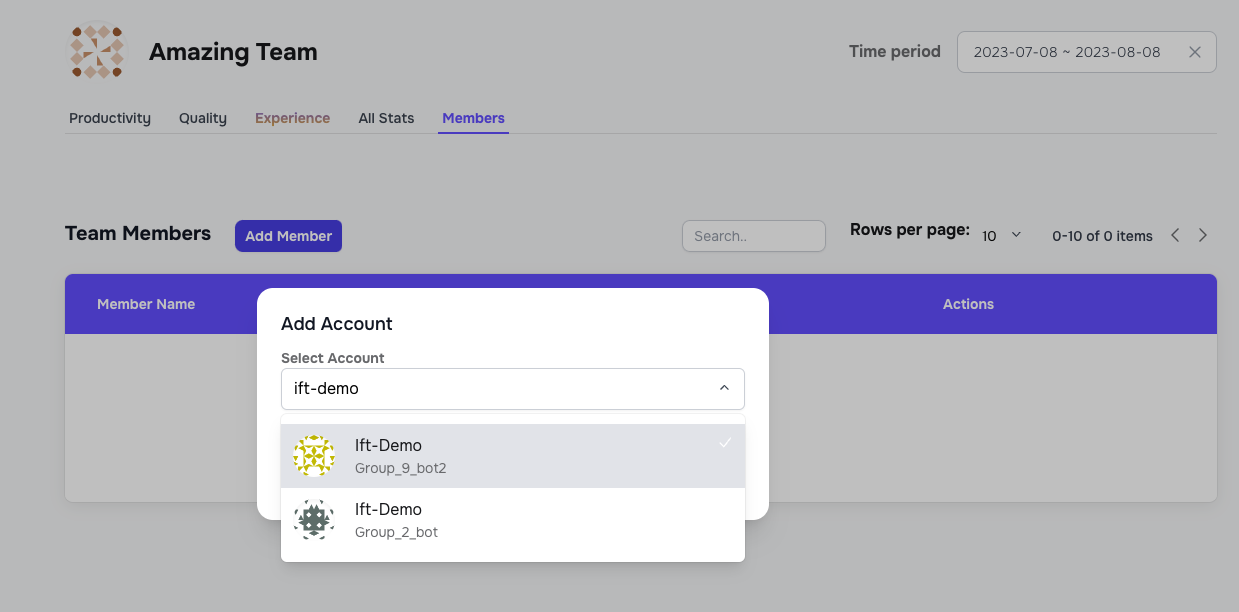Clear the time period with X icon

pyautogui.click(x=1194, y=52)
